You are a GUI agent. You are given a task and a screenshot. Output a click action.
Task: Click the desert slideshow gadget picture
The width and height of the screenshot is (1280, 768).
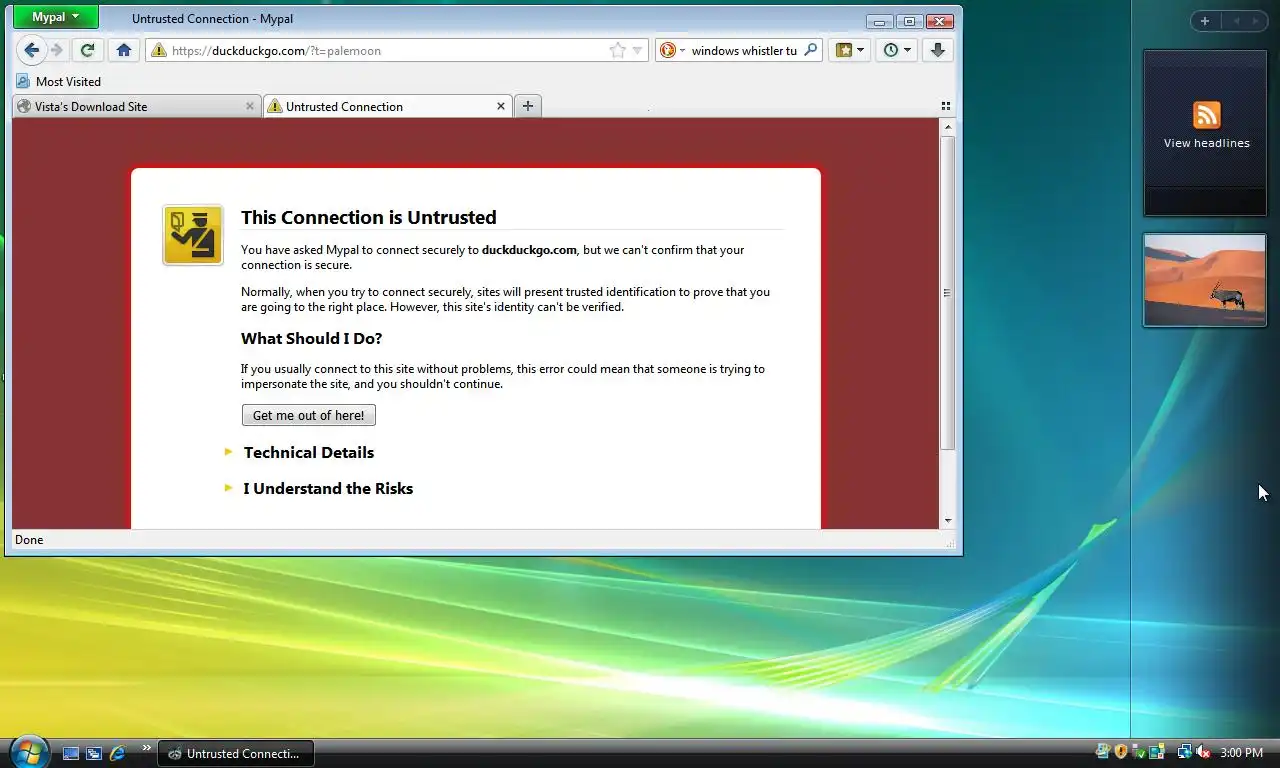pos(1205,281)
